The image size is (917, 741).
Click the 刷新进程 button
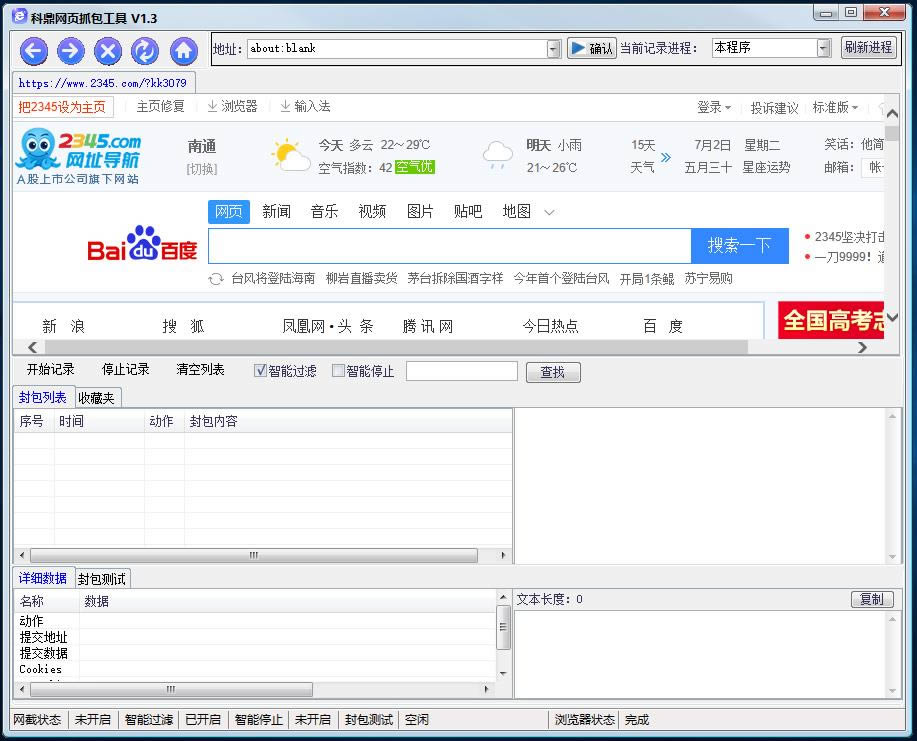coord(868,47)
